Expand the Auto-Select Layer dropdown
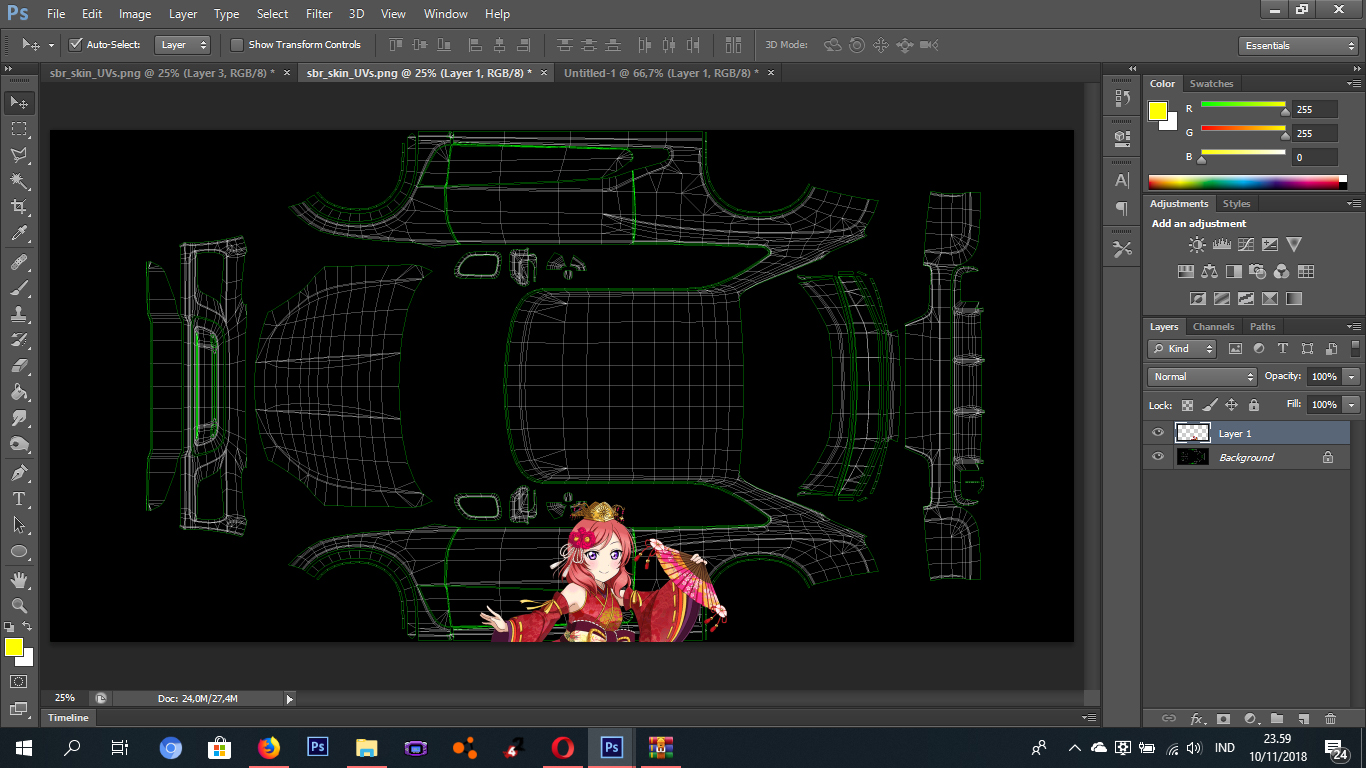 (184, 45)
